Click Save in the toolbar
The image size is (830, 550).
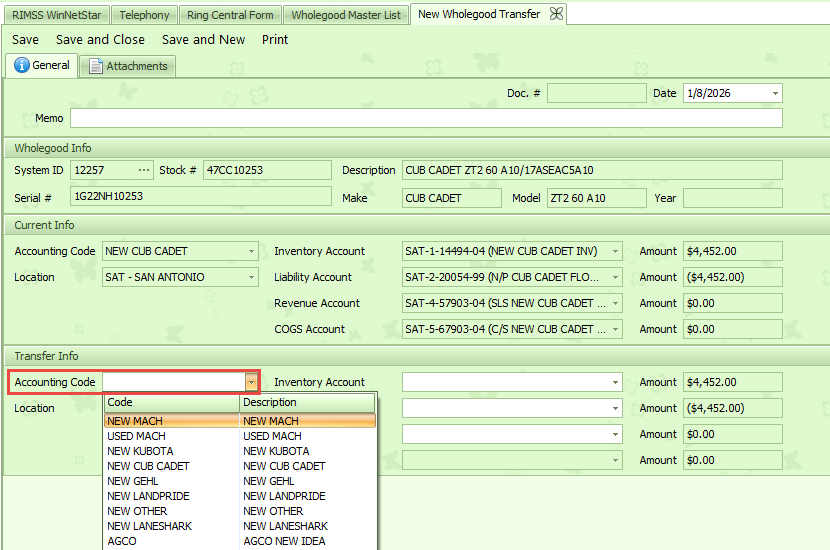click(25, 40)
